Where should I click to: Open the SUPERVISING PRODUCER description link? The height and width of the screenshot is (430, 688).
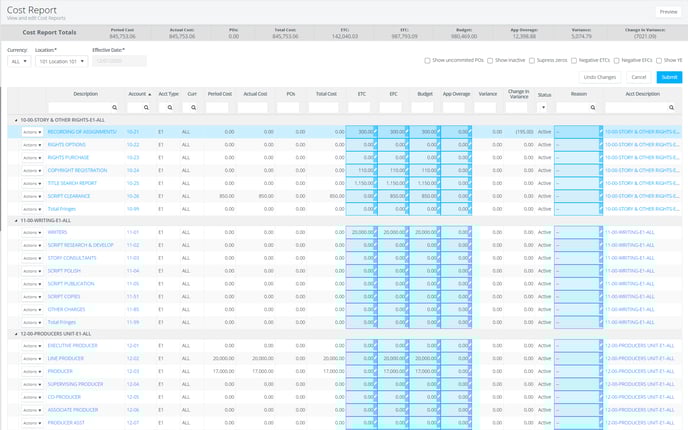(75, 384)
